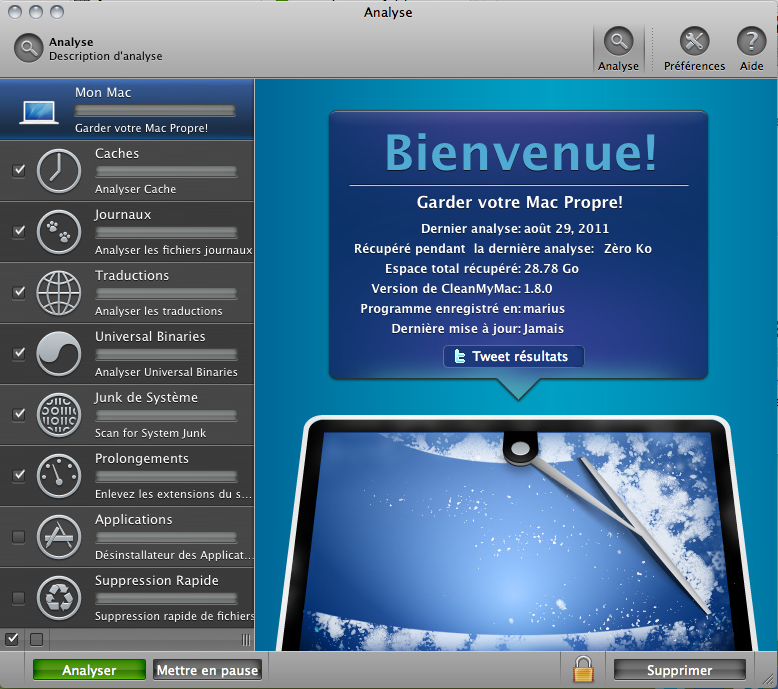Image resolution: width=778 pixels, height=689 pixels.
Task: Check the Applications checkbox
Action: (19, 537)
